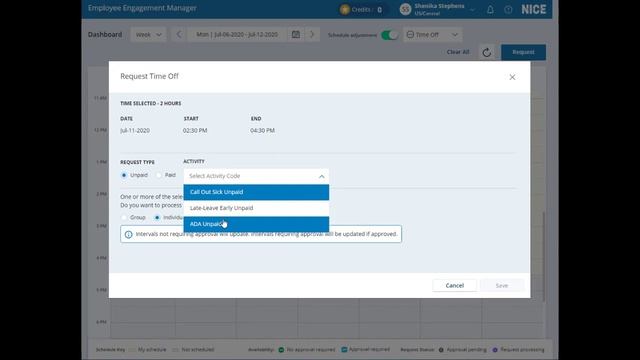The image size is (640, 360).
Task: Click the Cancel button
Action: (454, 286)
